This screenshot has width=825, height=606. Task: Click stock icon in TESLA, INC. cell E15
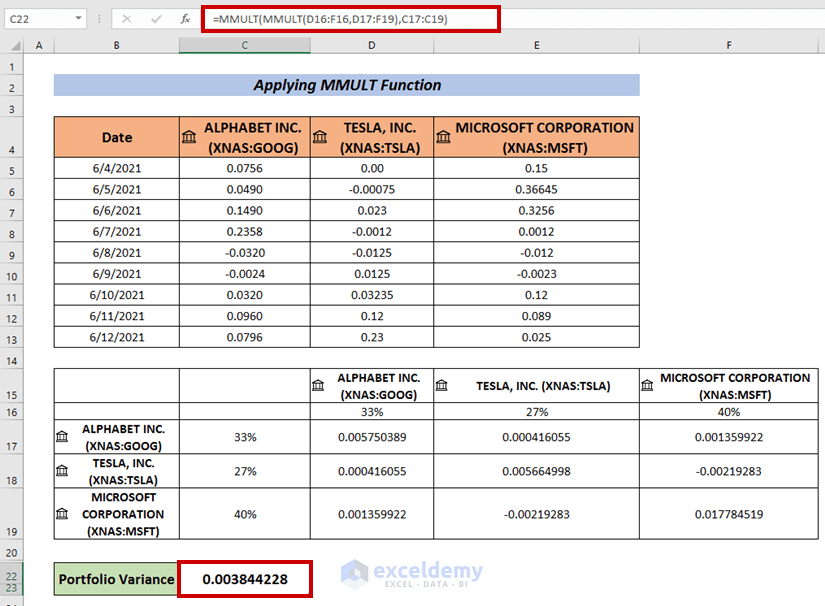click(441, 386)
